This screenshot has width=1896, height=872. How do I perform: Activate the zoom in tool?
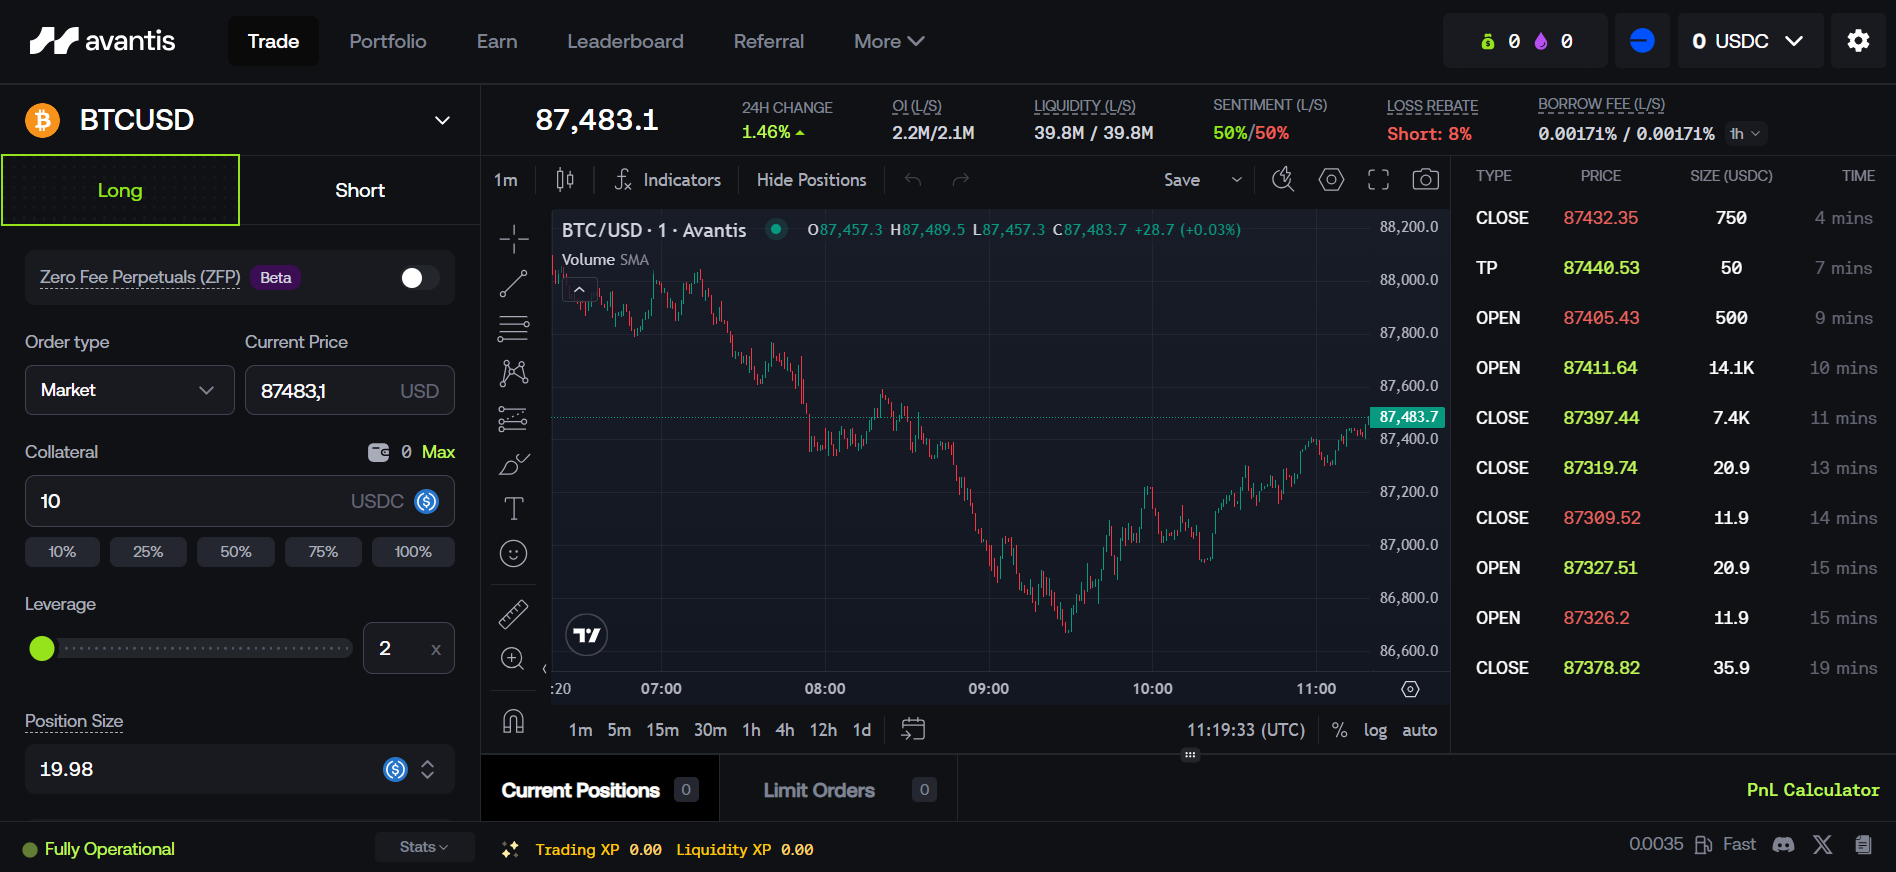coord(513,658)
